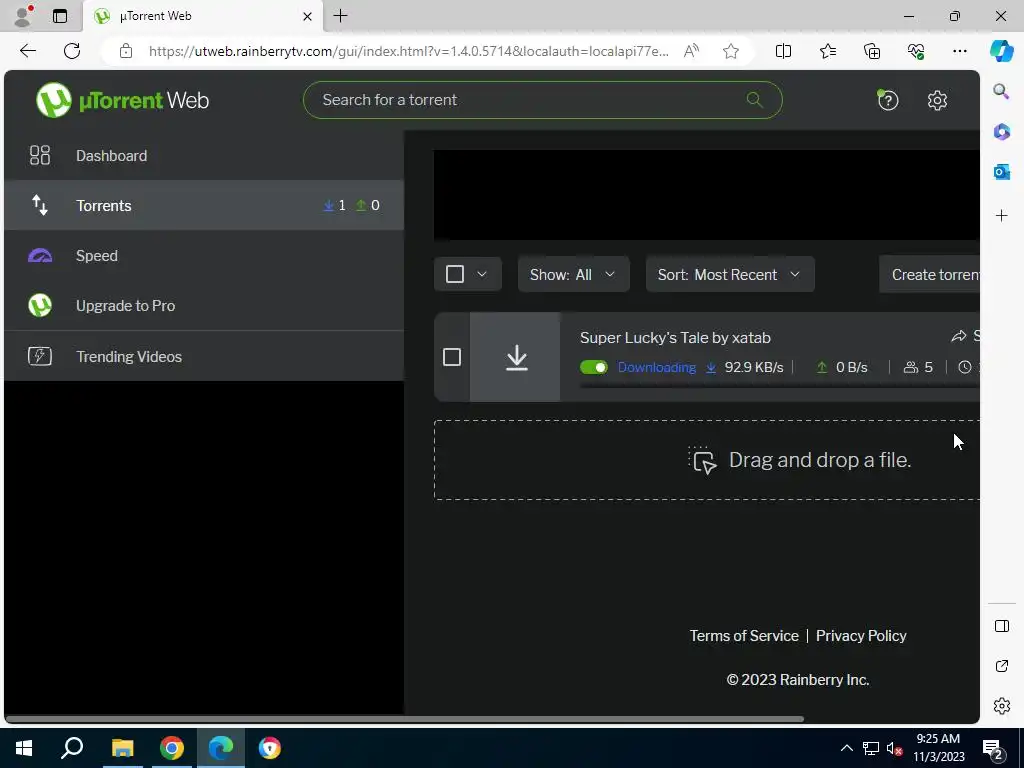The width and height of the screenshot is (1024, 768).
Task: Click the torrent download arrow thumbnail
Action: (515, 357)
